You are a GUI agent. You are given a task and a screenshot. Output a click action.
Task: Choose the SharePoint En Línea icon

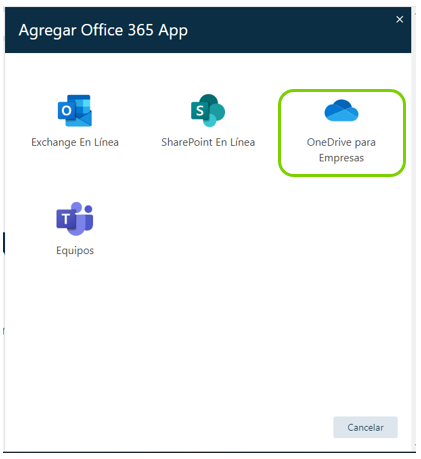pyautogui.click(x=208, y=110)
